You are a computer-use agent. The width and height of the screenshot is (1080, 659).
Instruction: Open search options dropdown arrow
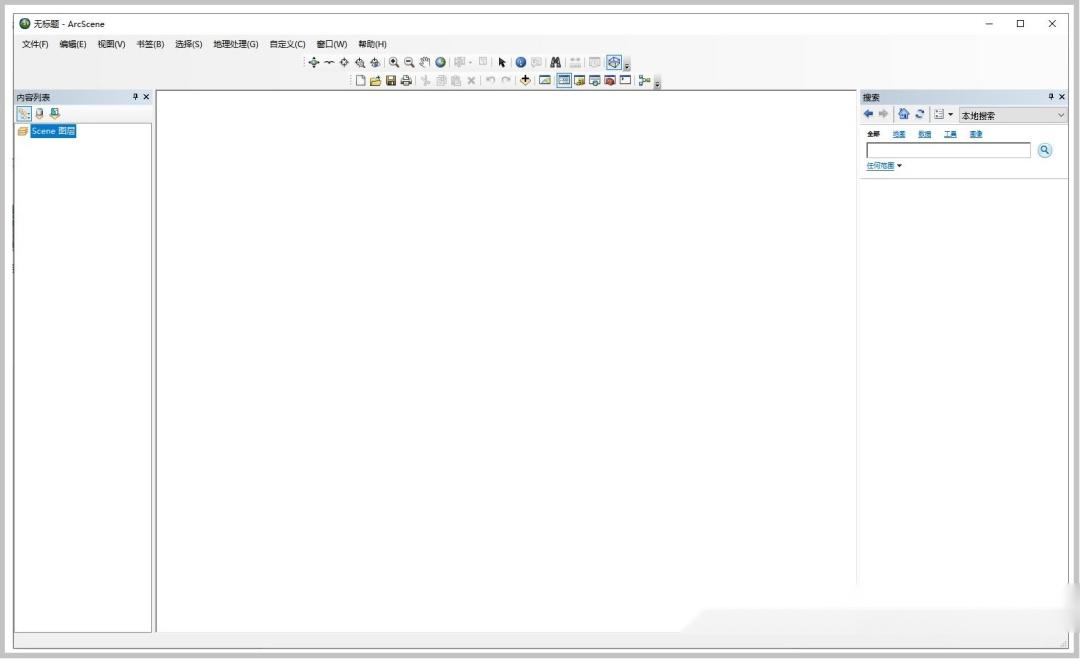[950, 114]
